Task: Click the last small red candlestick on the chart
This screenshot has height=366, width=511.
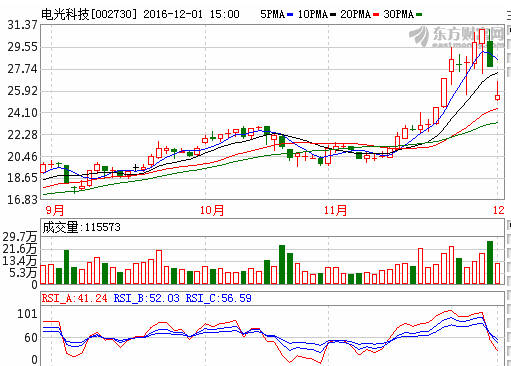Action: tap(497, 97)
